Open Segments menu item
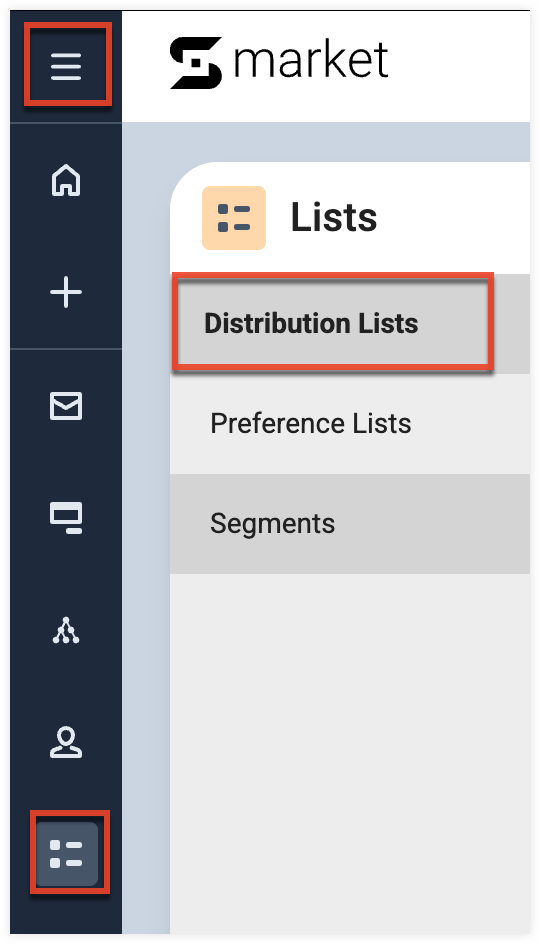 (350, 524)
